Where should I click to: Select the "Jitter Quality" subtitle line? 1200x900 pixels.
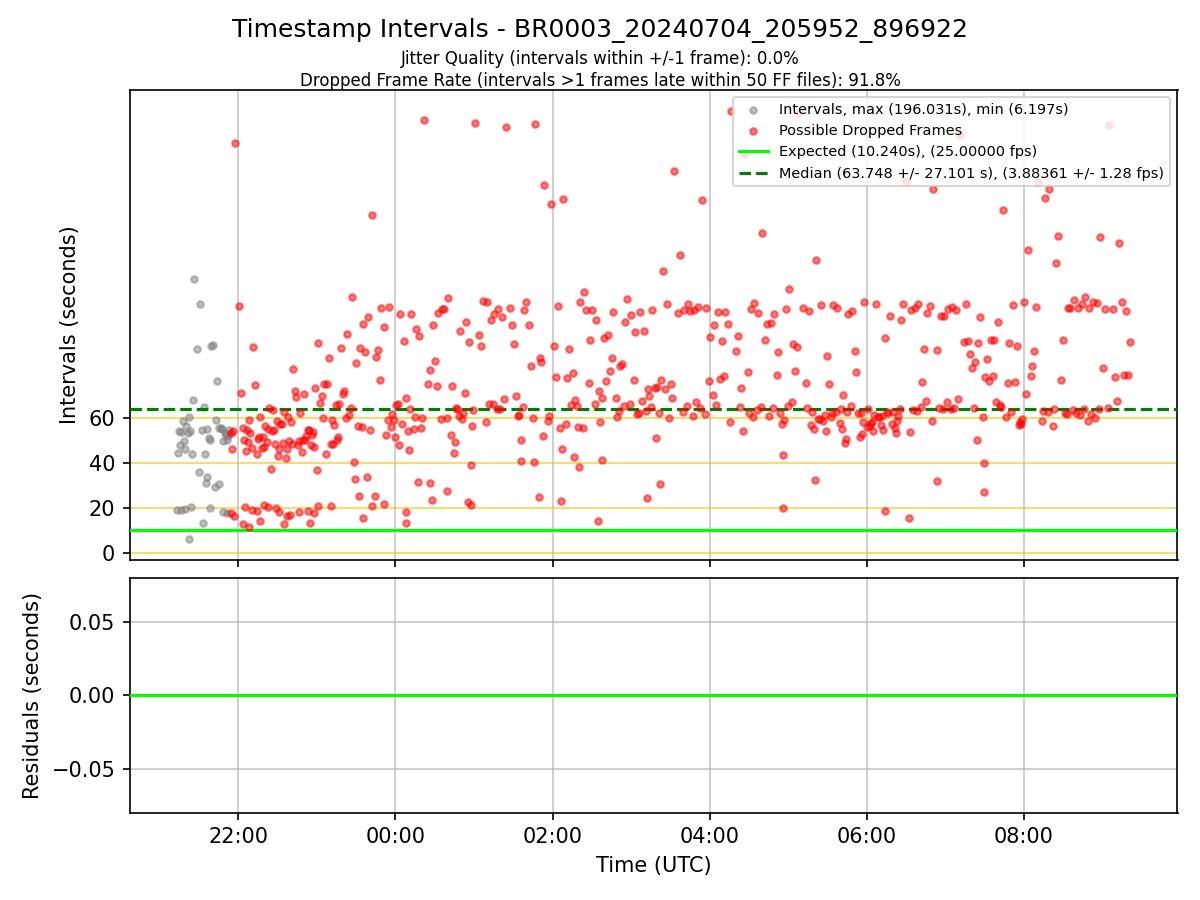click(600, 59)
